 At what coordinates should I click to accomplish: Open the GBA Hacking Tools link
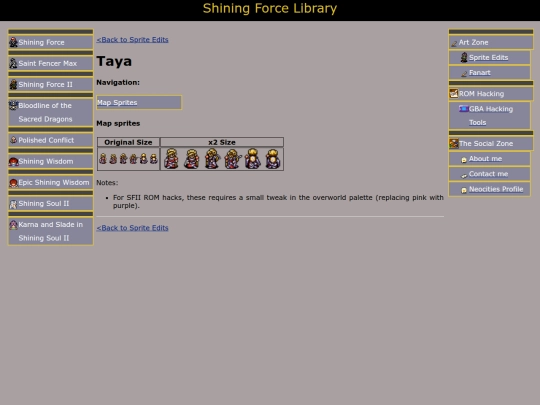click(491, 116)
